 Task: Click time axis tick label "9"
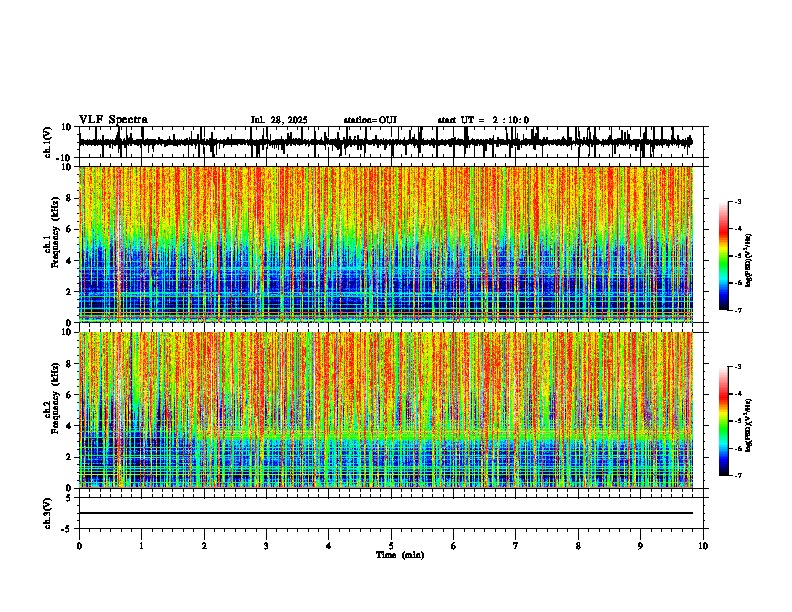click(640, 546)
